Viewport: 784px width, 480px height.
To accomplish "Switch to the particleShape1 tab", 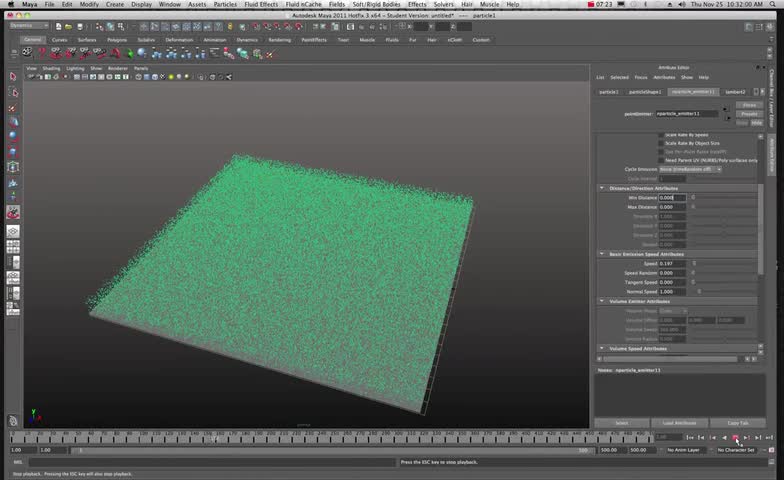I will coord(645,91).
